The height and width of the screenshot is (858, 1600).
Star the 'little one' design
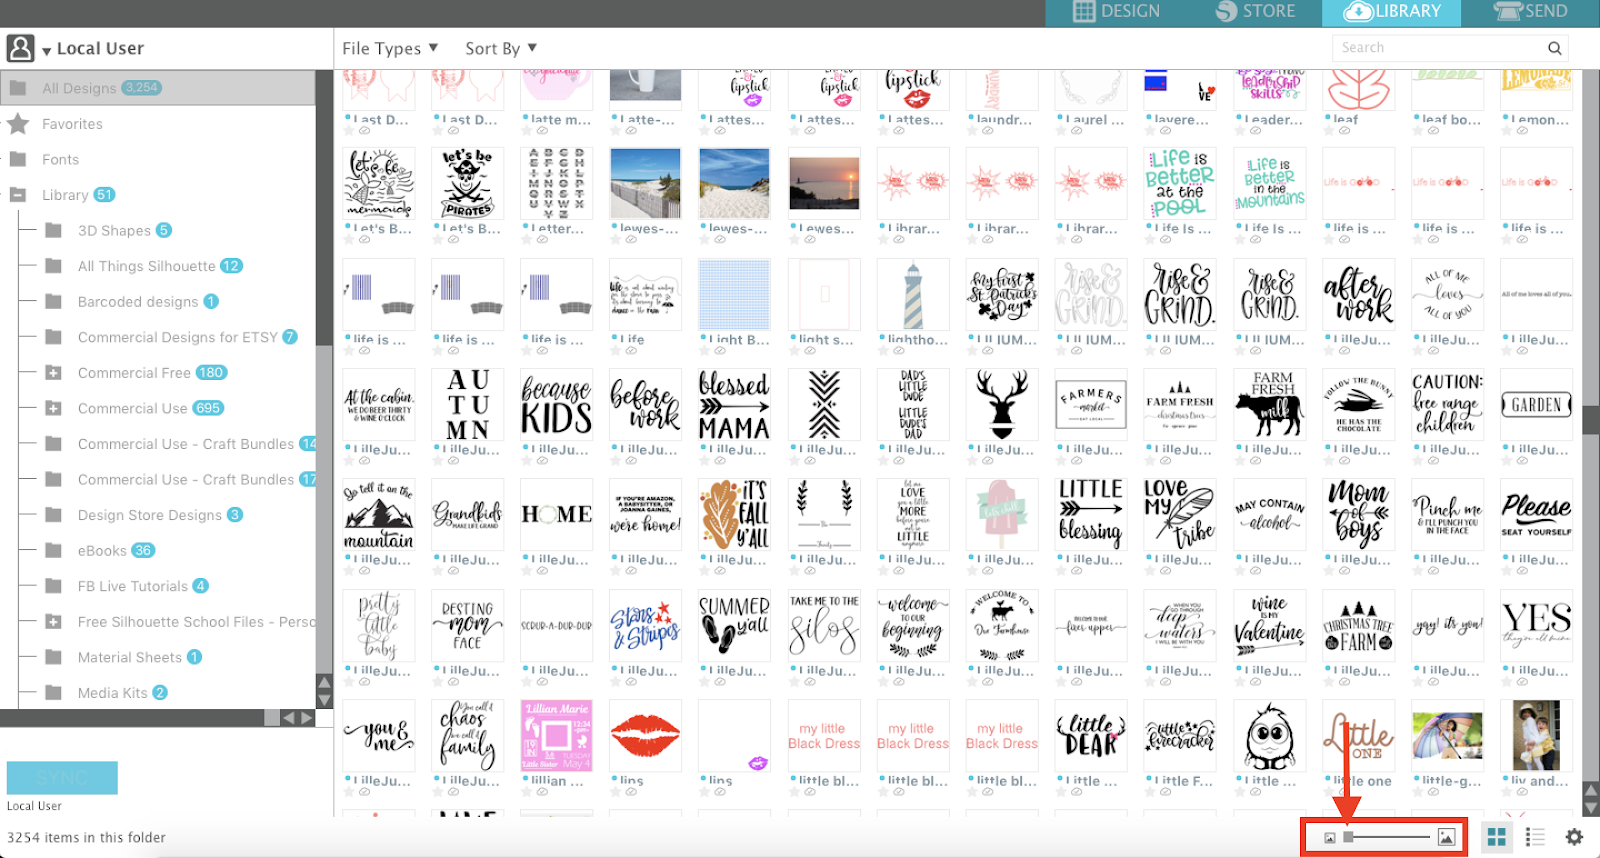pos(1329,793)
